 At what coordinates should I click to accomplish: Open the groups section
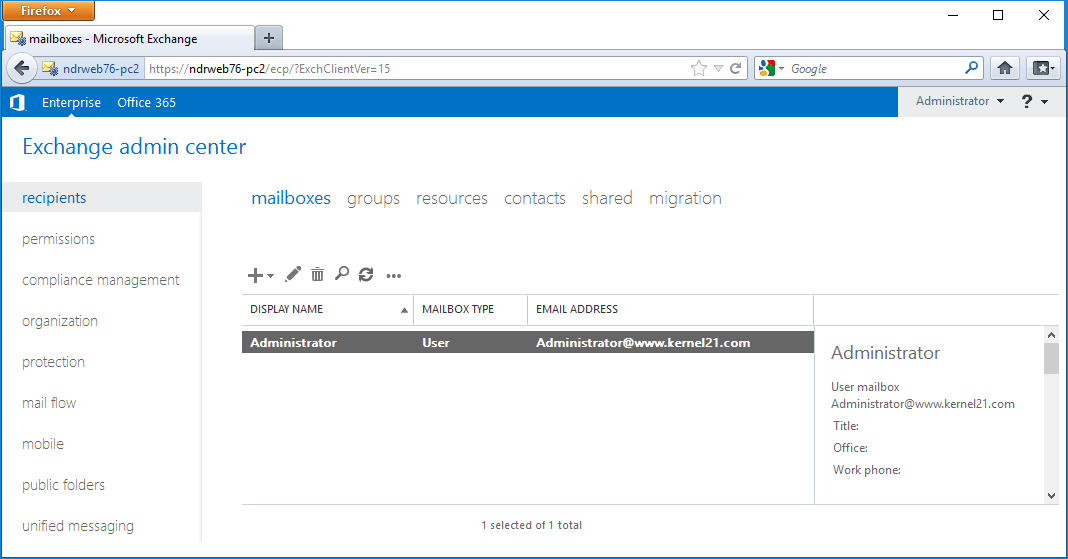click(373, 199)
